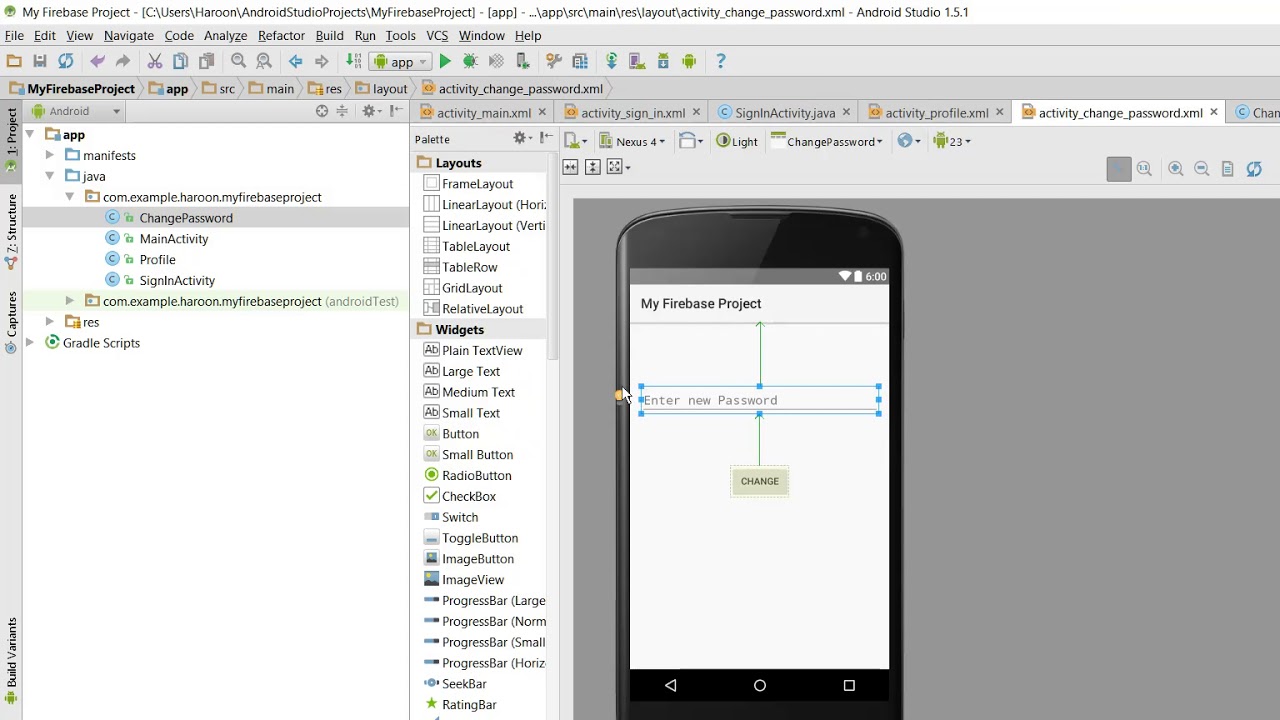Click Collapse All icon in Project panel

tap(342, 111)
